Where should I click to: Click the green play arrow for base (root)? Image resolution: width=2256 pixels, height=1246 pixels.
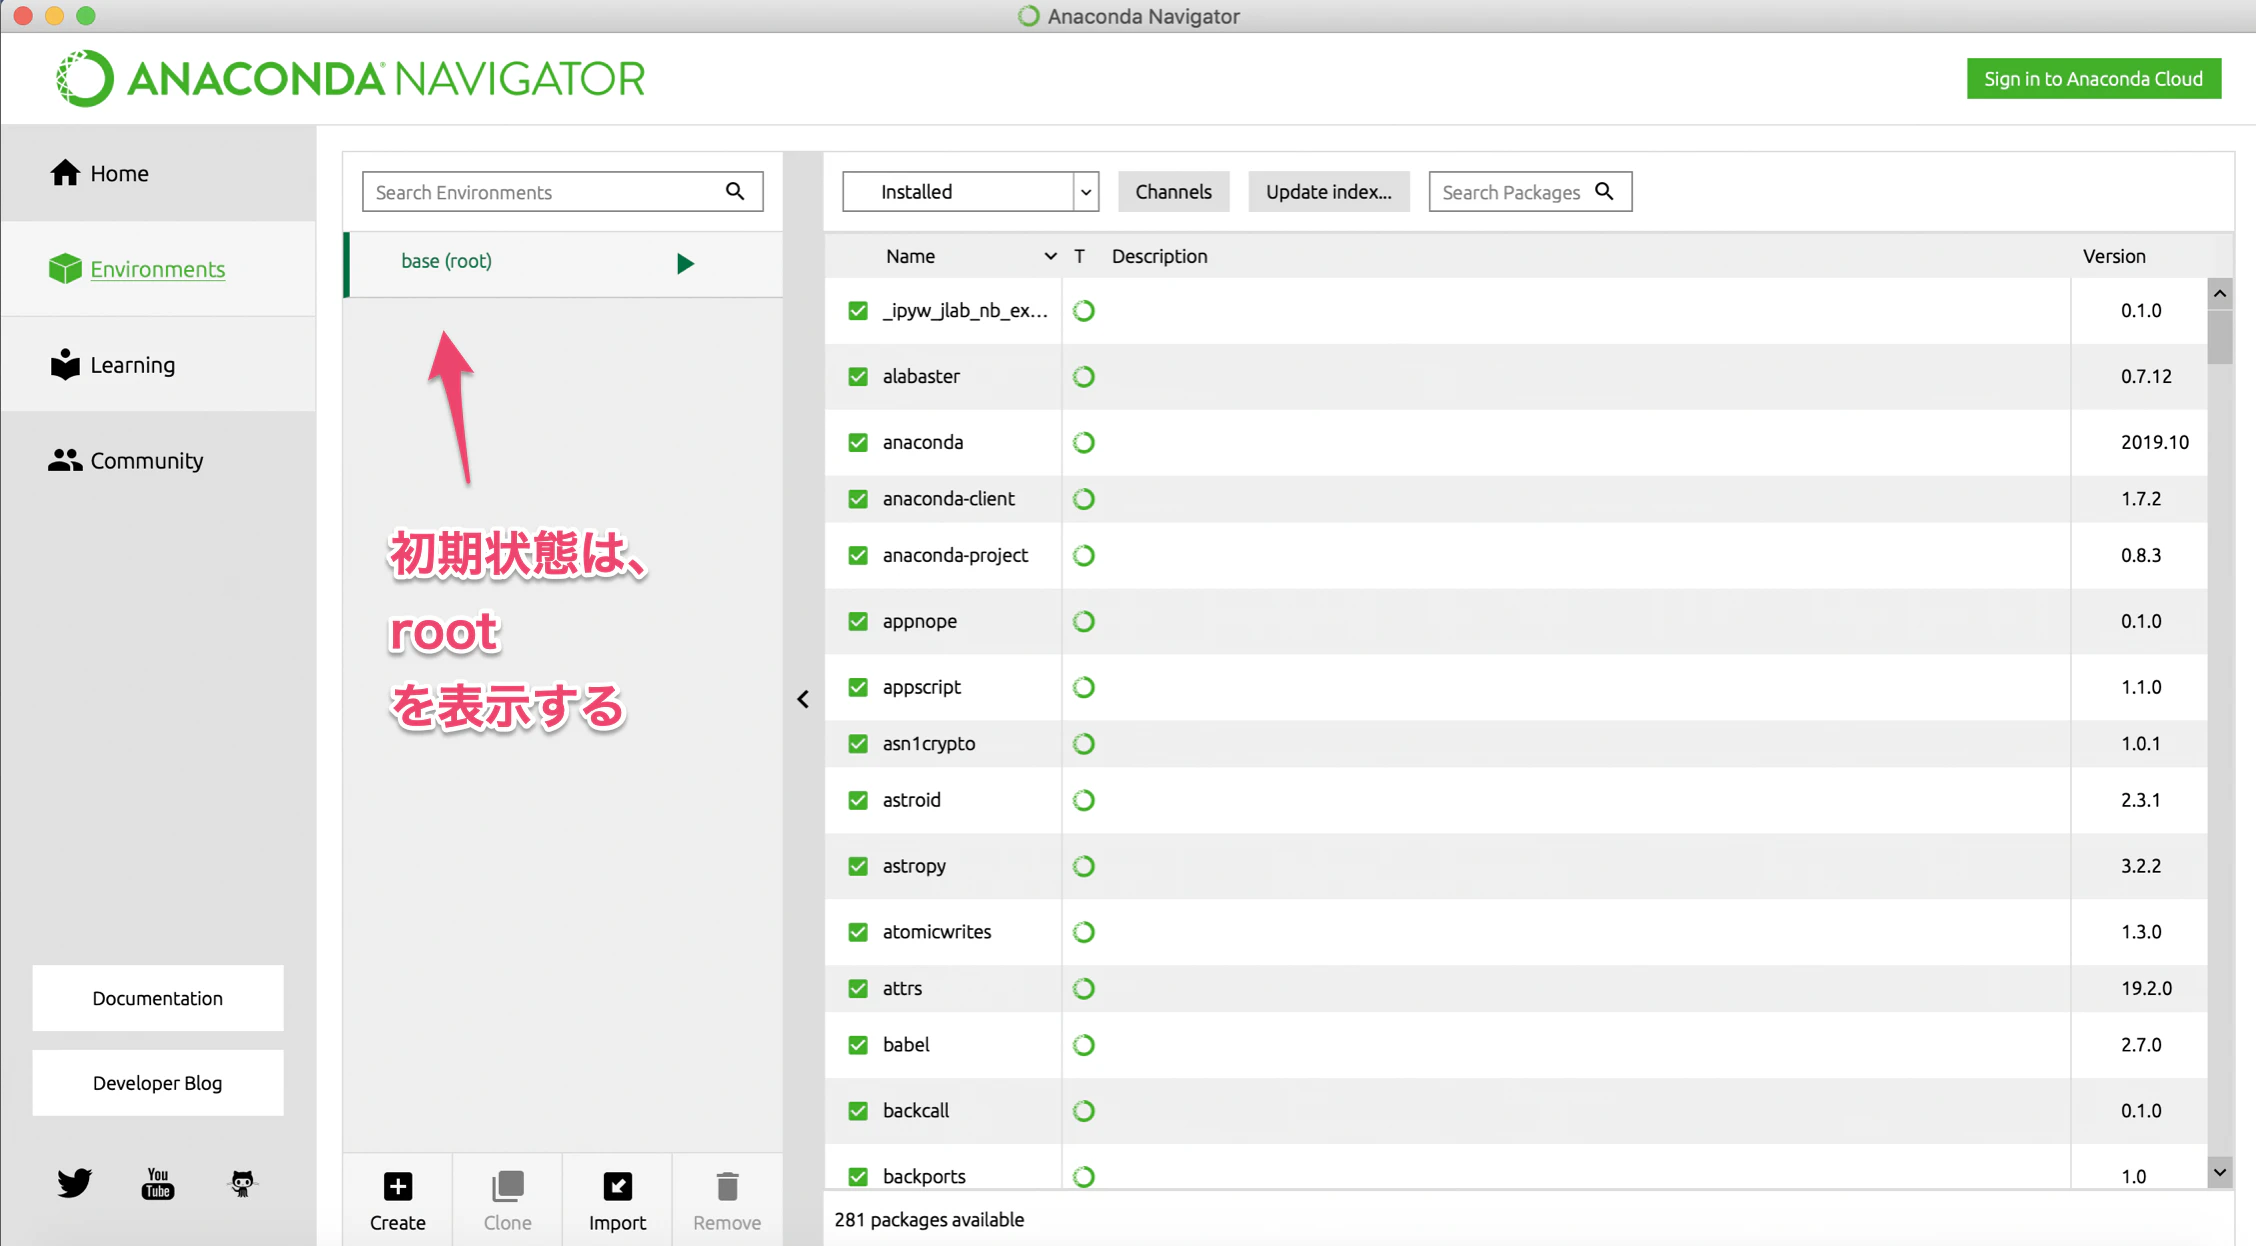(685, 263)
